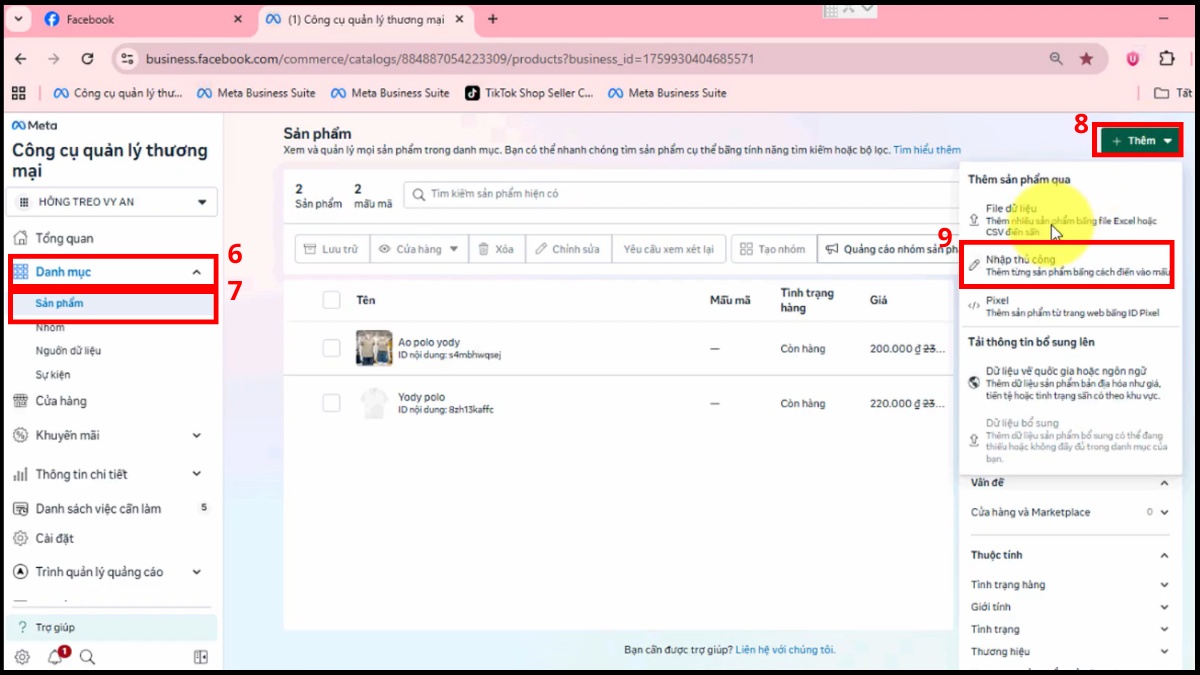Screen dimensions: 1200x675
Task: Open Sự kiện in sidebar
Action: click(53, 375)
